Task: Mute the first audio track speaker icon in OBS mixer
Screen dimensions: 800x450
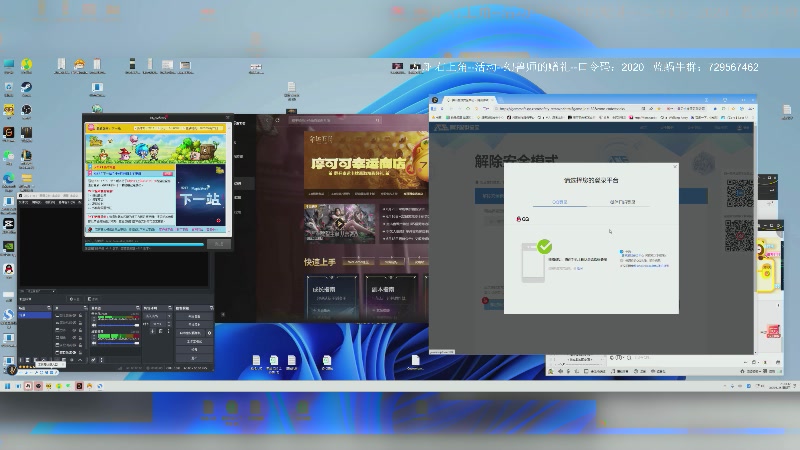Action: click(94, 326)
